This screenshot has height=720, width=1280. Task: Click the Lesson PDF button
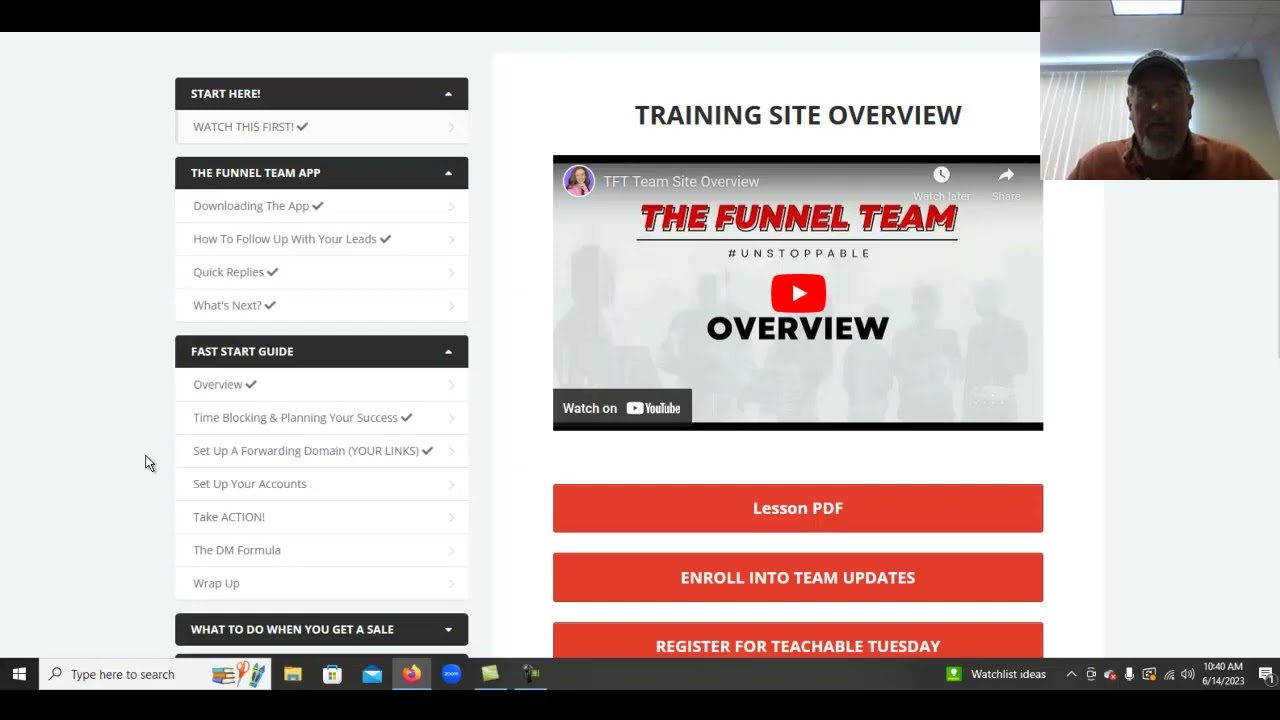(798, 508)
